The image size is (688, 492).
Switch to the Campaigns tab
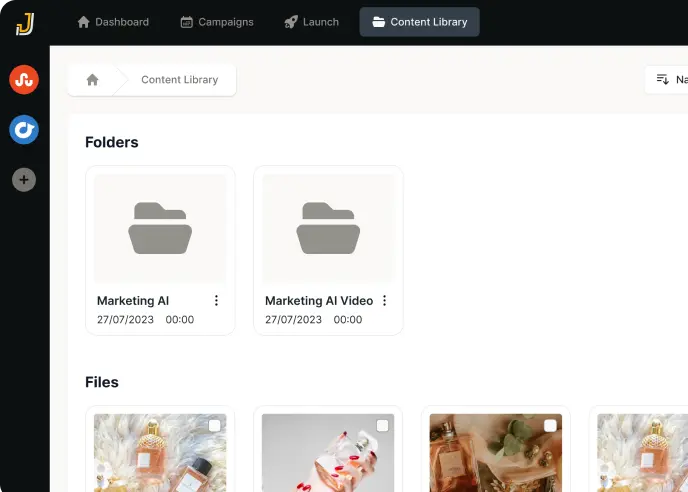217,22
